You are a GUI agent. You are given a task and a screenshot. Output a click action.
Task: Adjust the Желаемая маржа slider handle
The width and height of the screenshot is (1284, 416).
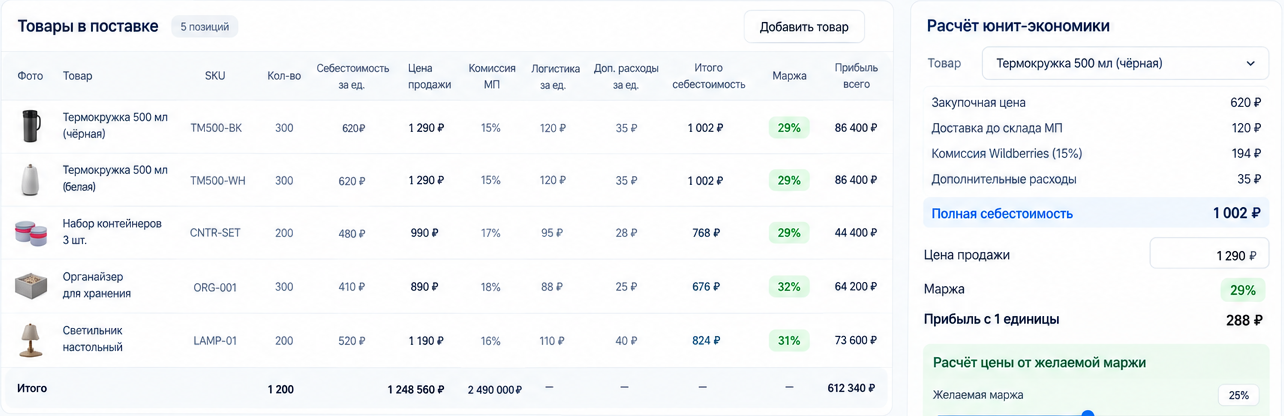coord(1088,413)
